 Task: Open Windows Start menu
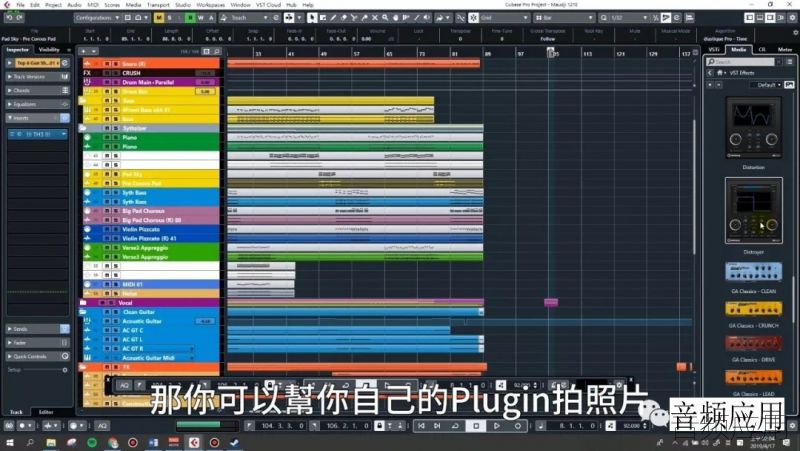click(10, 443)
